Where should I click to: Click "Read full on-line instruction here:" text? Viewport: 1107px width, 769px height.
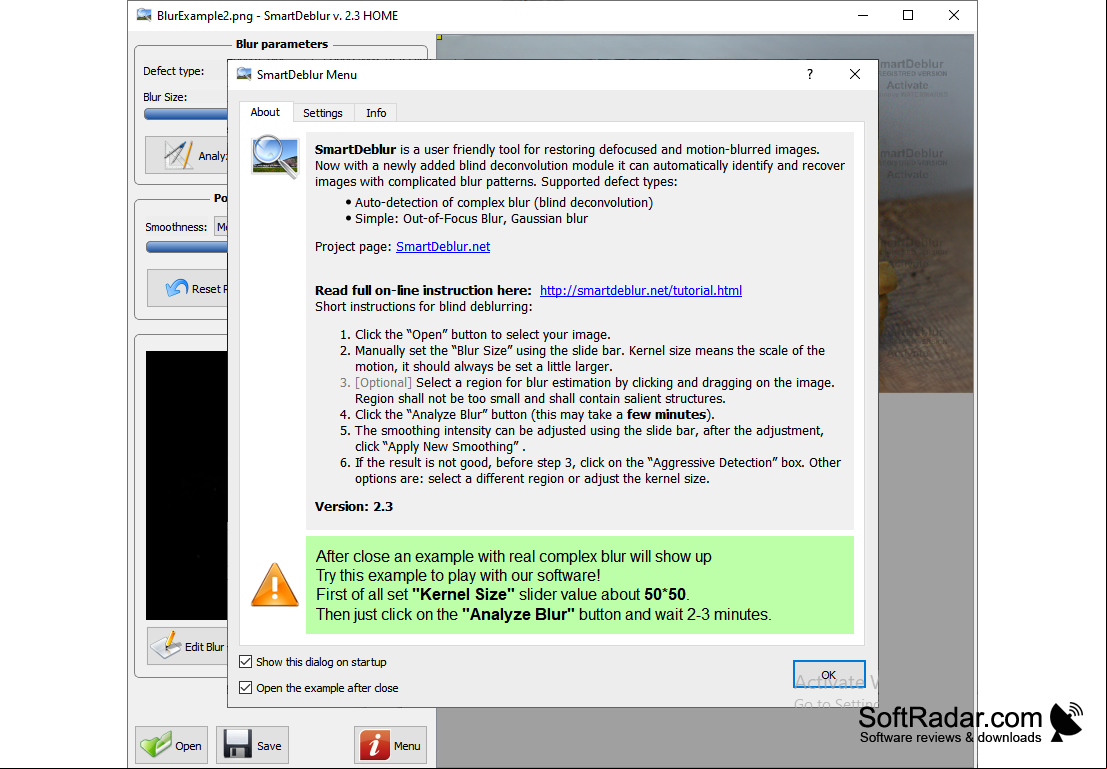point(423,290)
